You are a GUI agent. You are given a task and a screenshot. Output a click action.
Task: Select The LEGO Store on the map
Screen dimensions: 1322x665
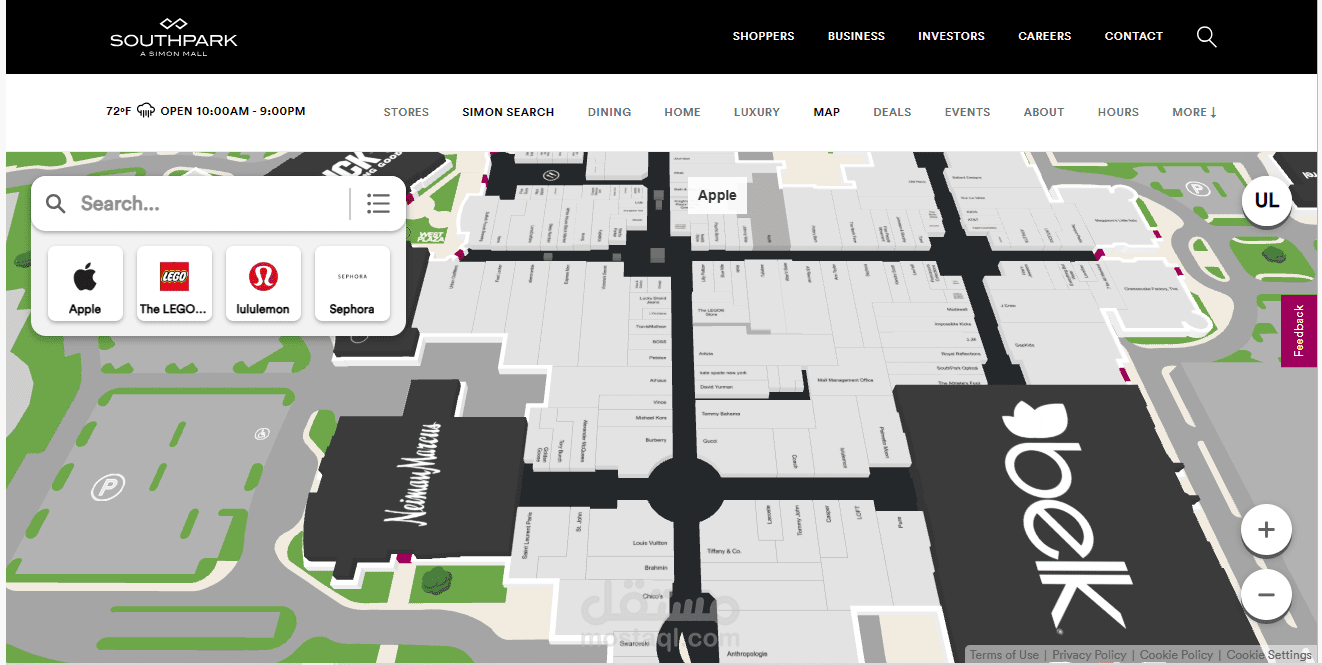pos(710,312)
